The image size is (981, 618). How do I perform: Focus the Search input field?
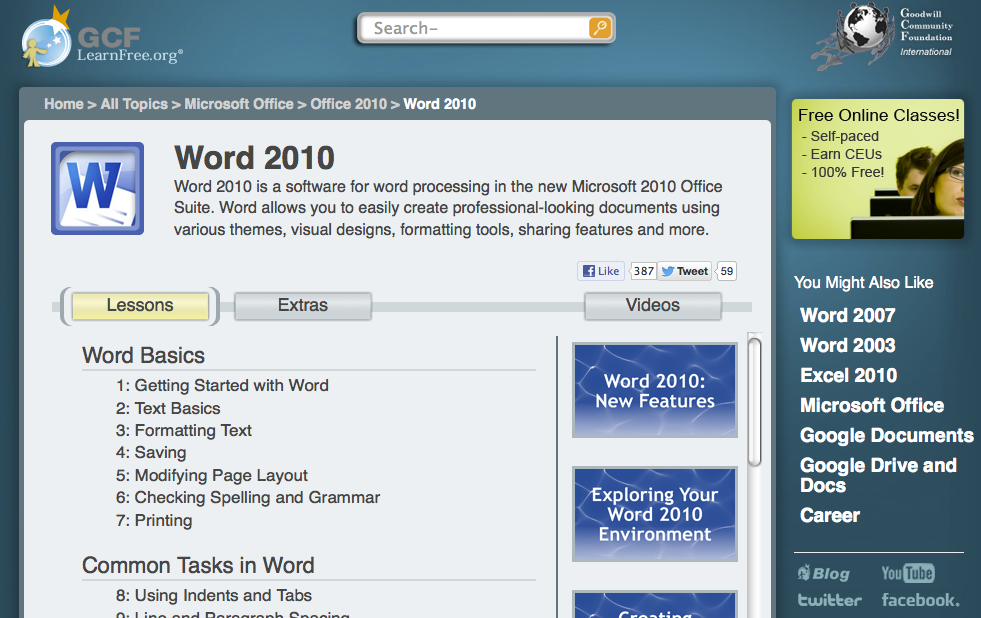click(477, 28)
